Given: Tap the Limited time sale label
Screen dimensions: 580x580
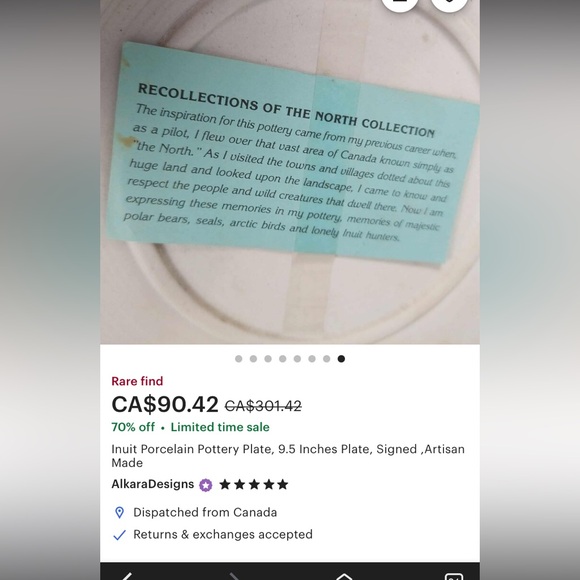Looking at the screenshot, I should click(x=220, y=427).
